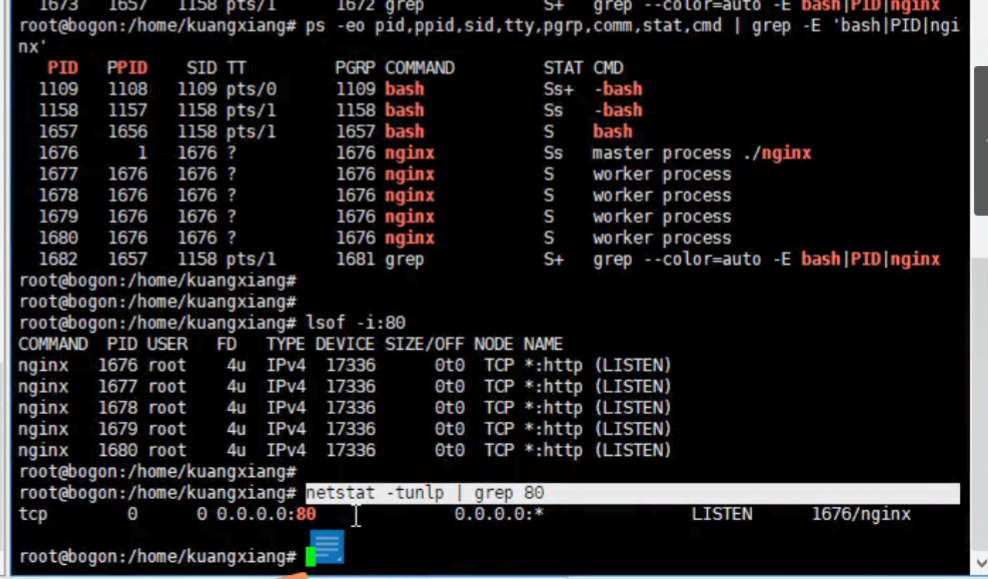Click the 'Ss+' status value
The width and height of the screenshot is (988, 579).
(x=558, y=89)
